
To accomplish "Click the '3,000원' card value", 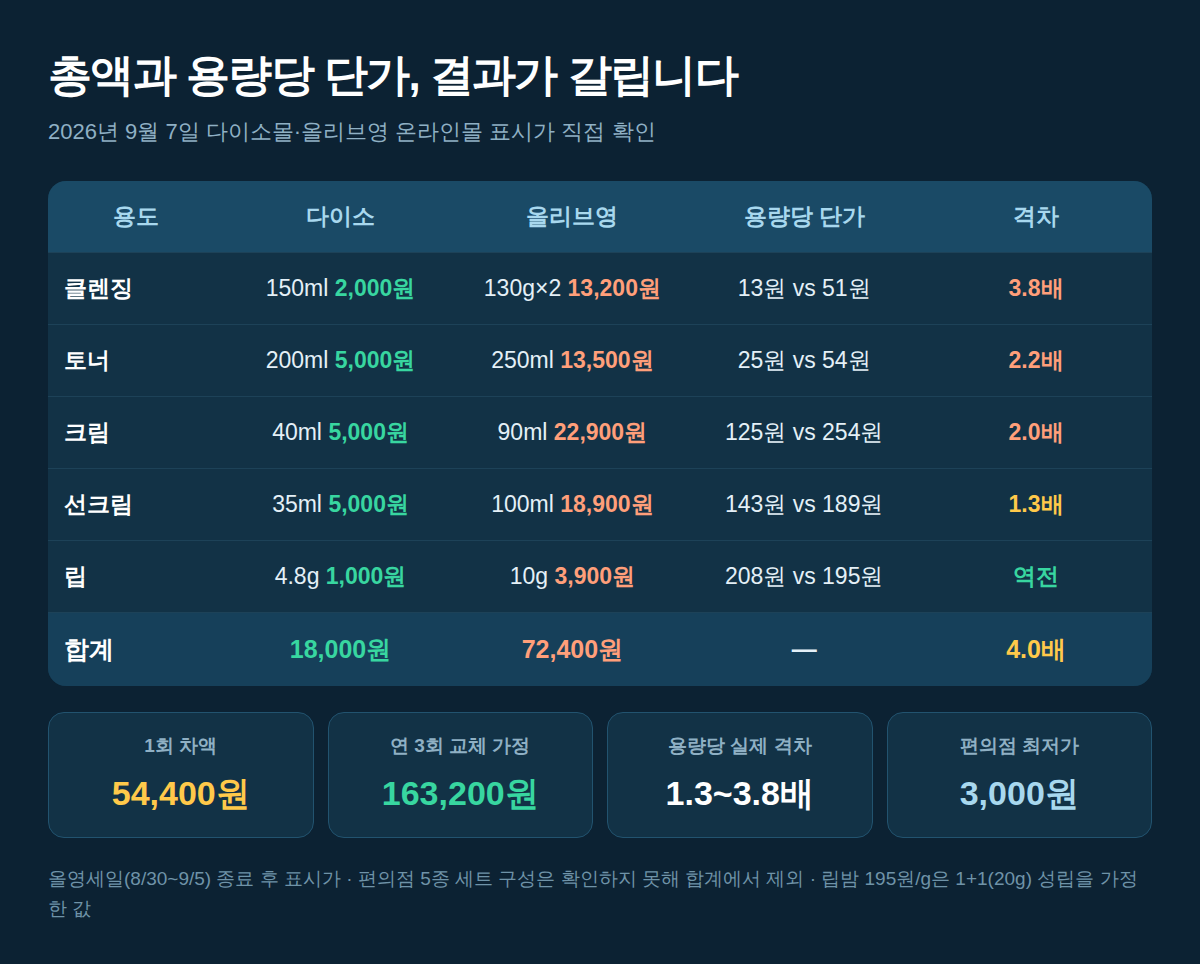I will pos(1019,794).
